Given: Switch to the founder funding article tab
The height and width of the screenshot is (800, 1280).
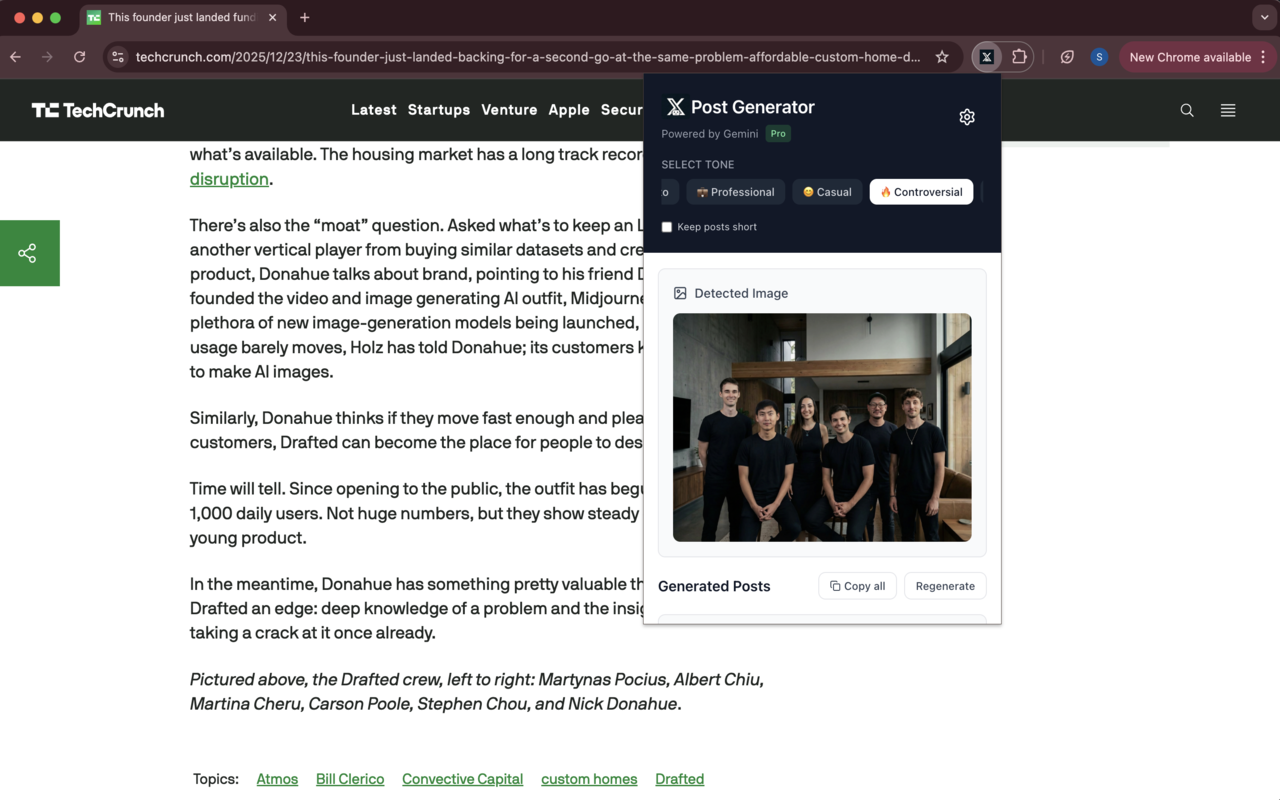Looking at the screenshot, I should tap(168, 17).
